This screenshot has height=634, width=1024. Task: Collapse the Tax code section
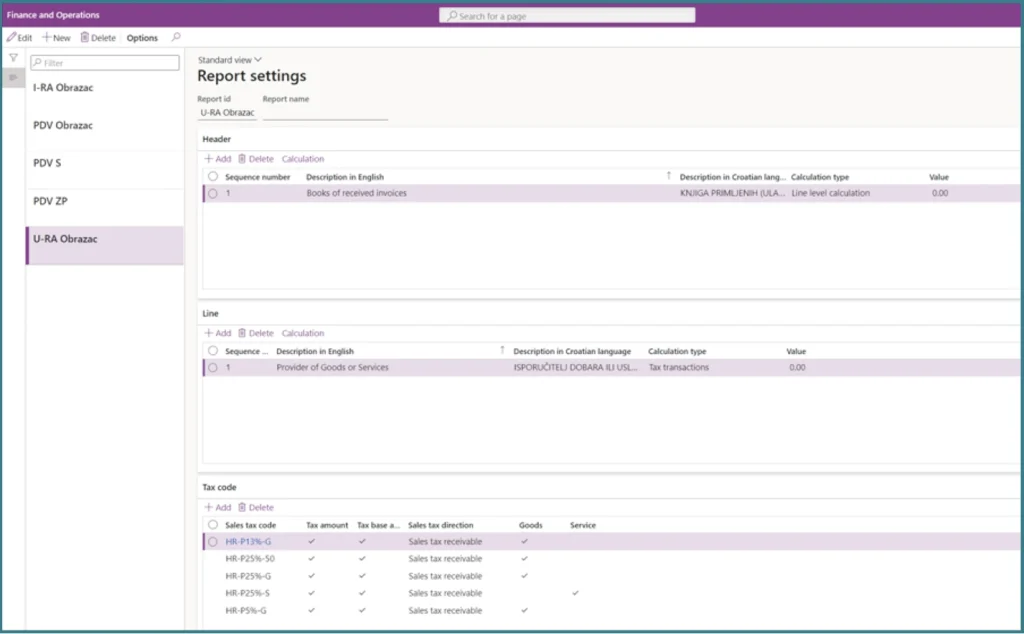(x=219, y=487)
